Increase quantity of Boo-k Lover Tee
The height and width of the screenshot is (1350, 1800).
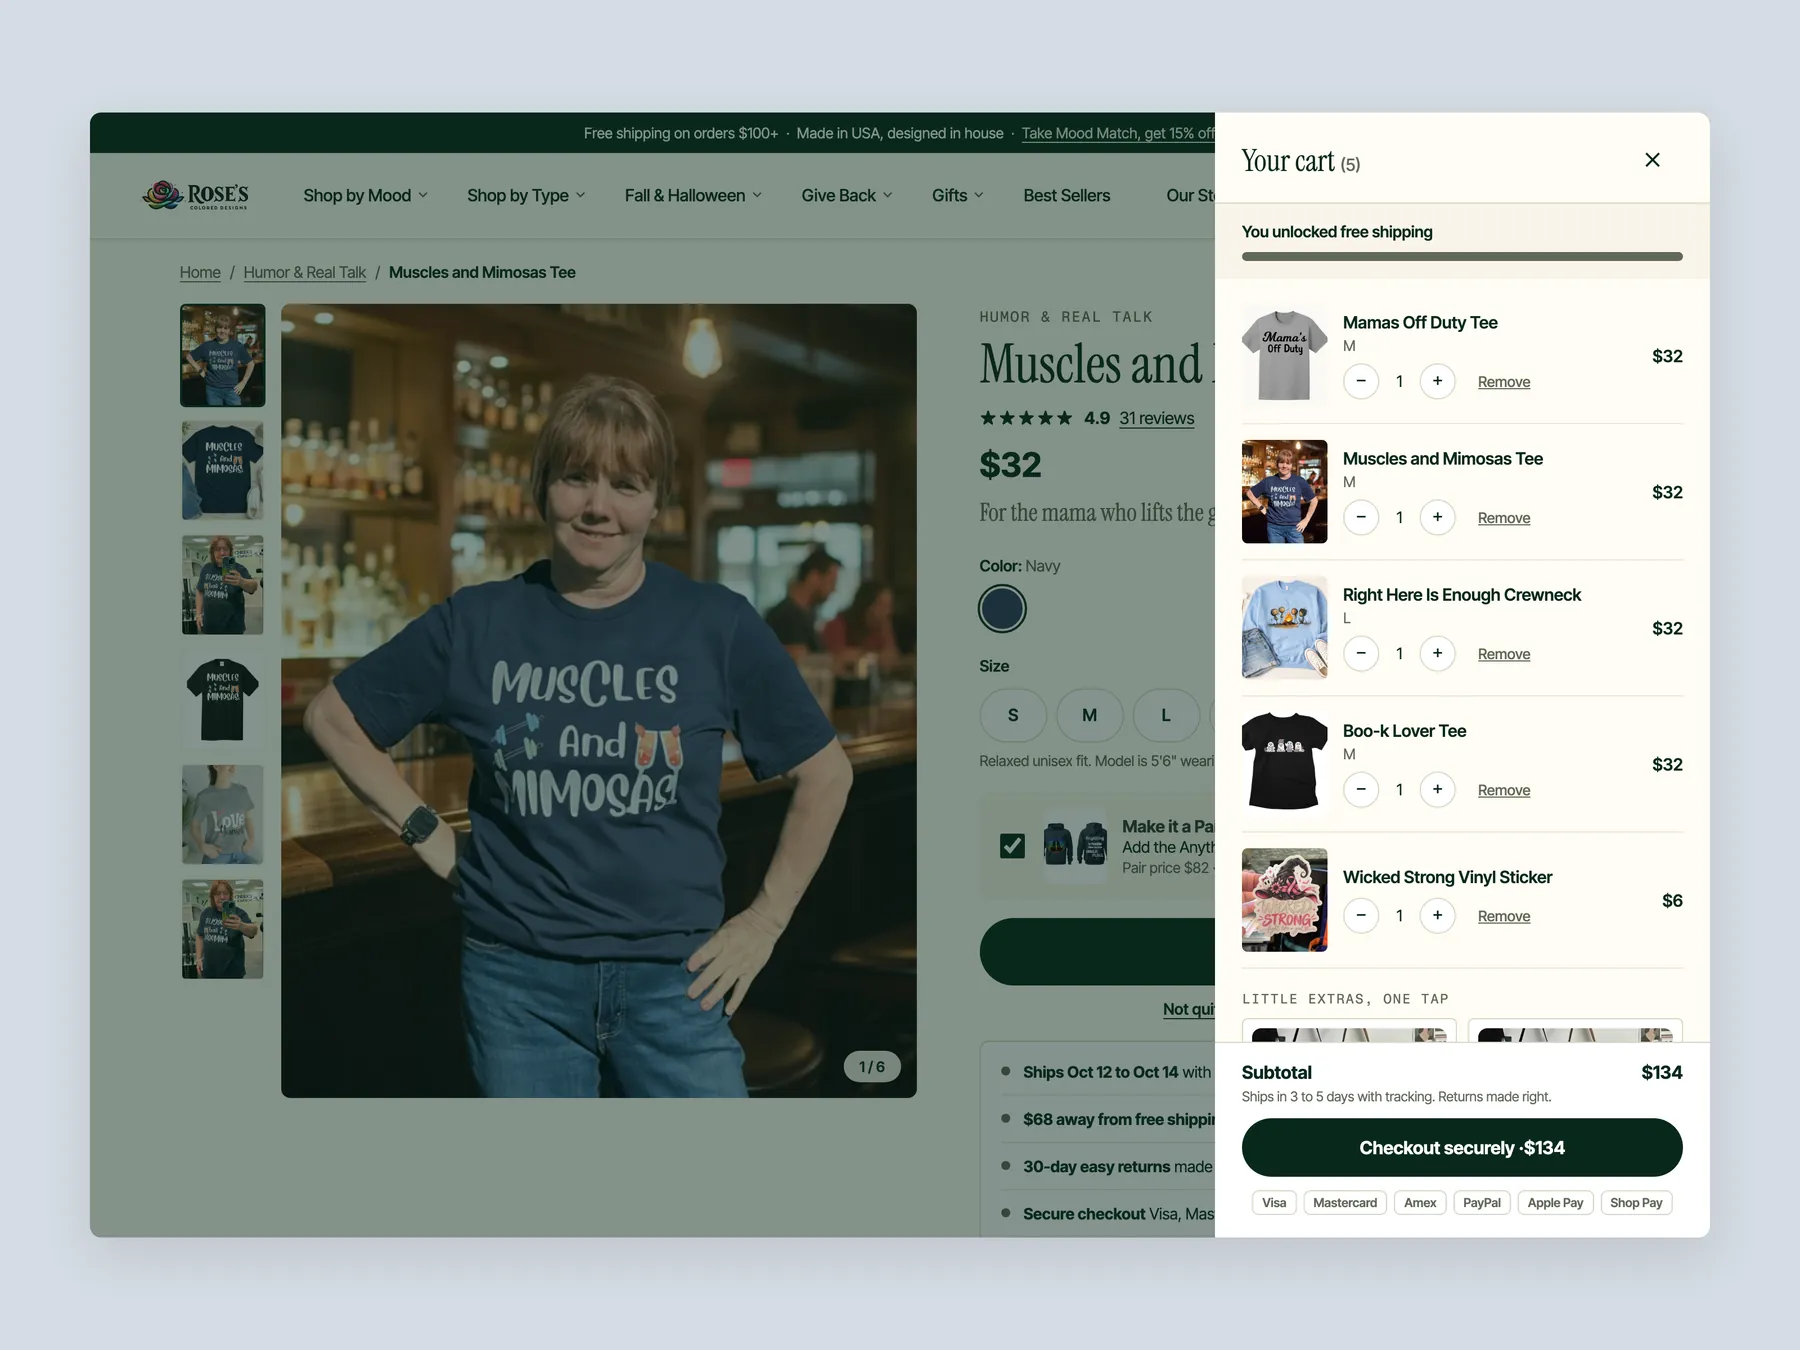pyautogui.click(x=1437, y=789)
